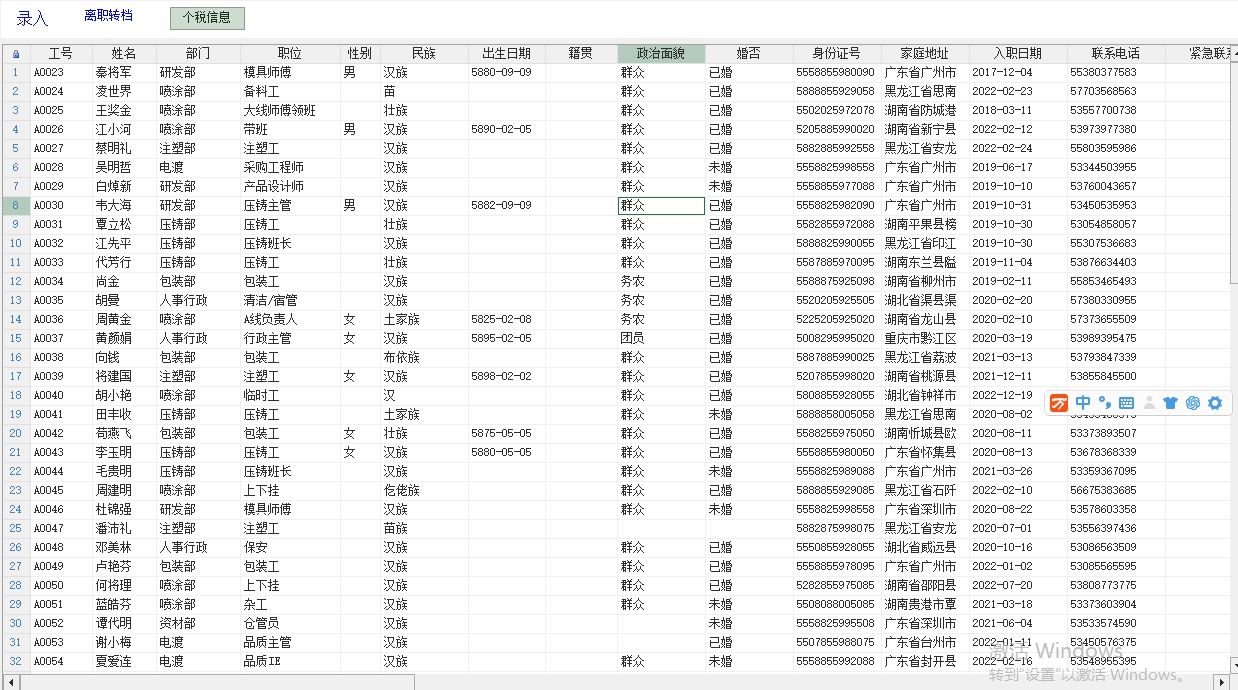Click position cell 仓管员
The width and height of the screenshot is (1238, 690).
290,624
